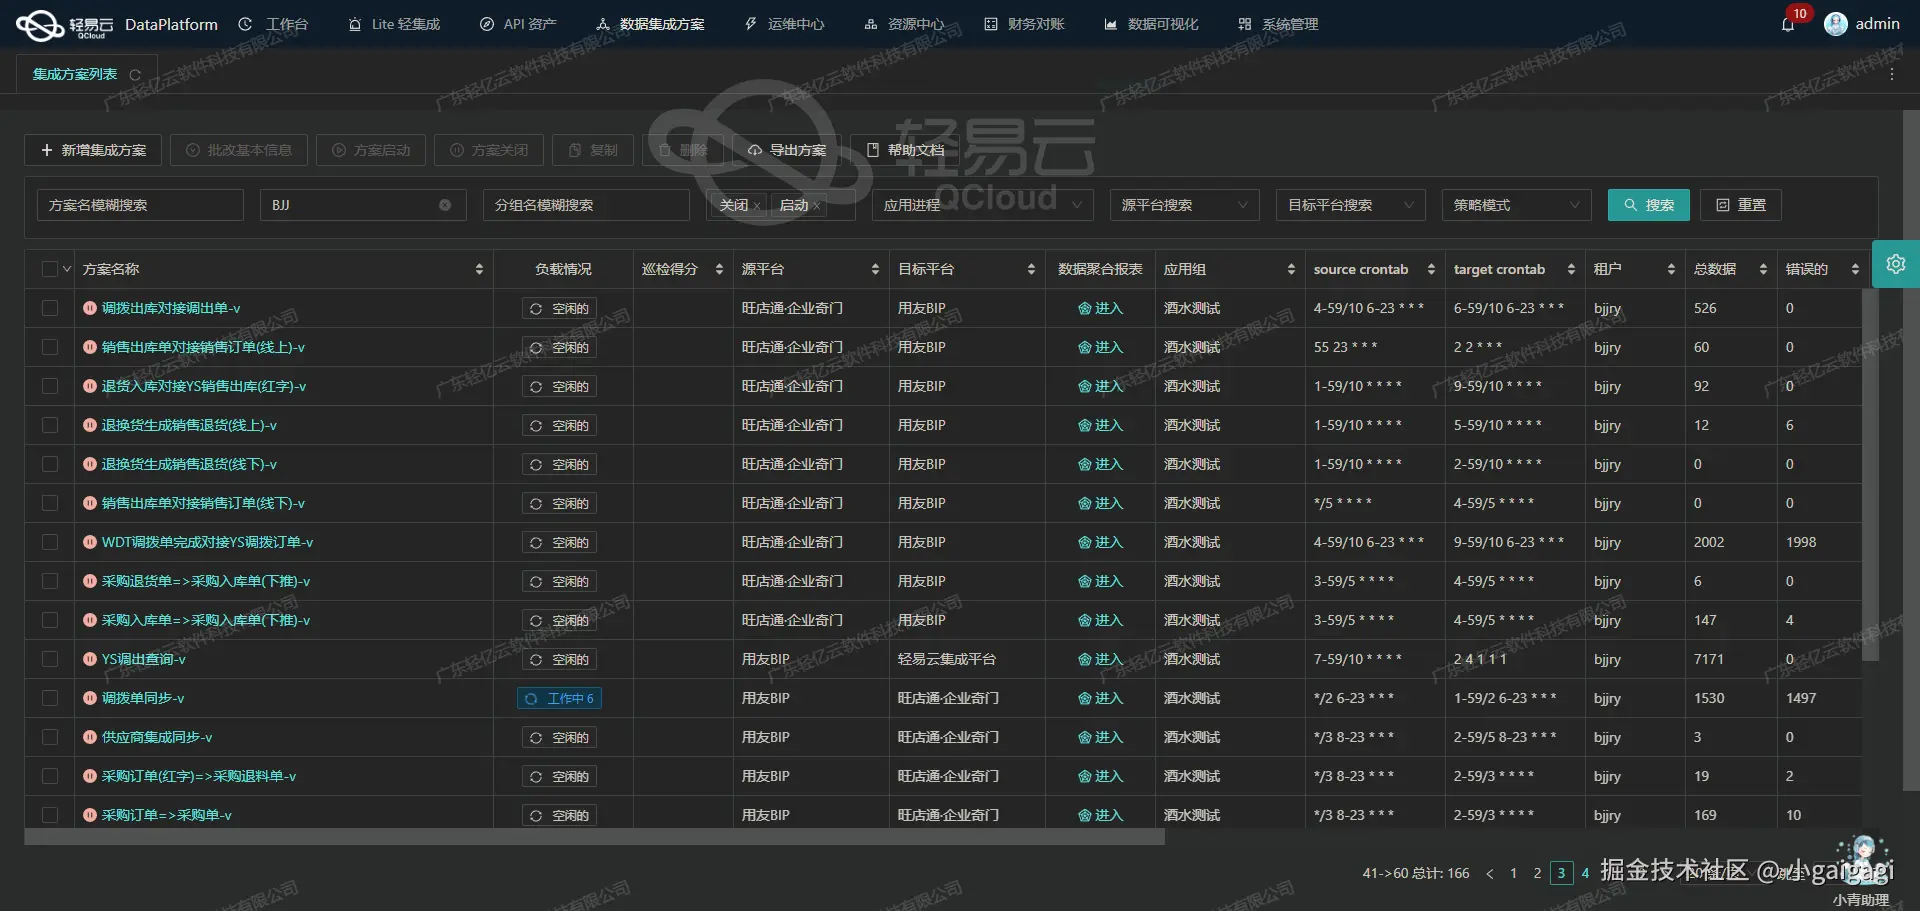Sort by 目标平台 column
Image resolution: width=1920 pixels, height=911 pixels.
coord(1031,269)
